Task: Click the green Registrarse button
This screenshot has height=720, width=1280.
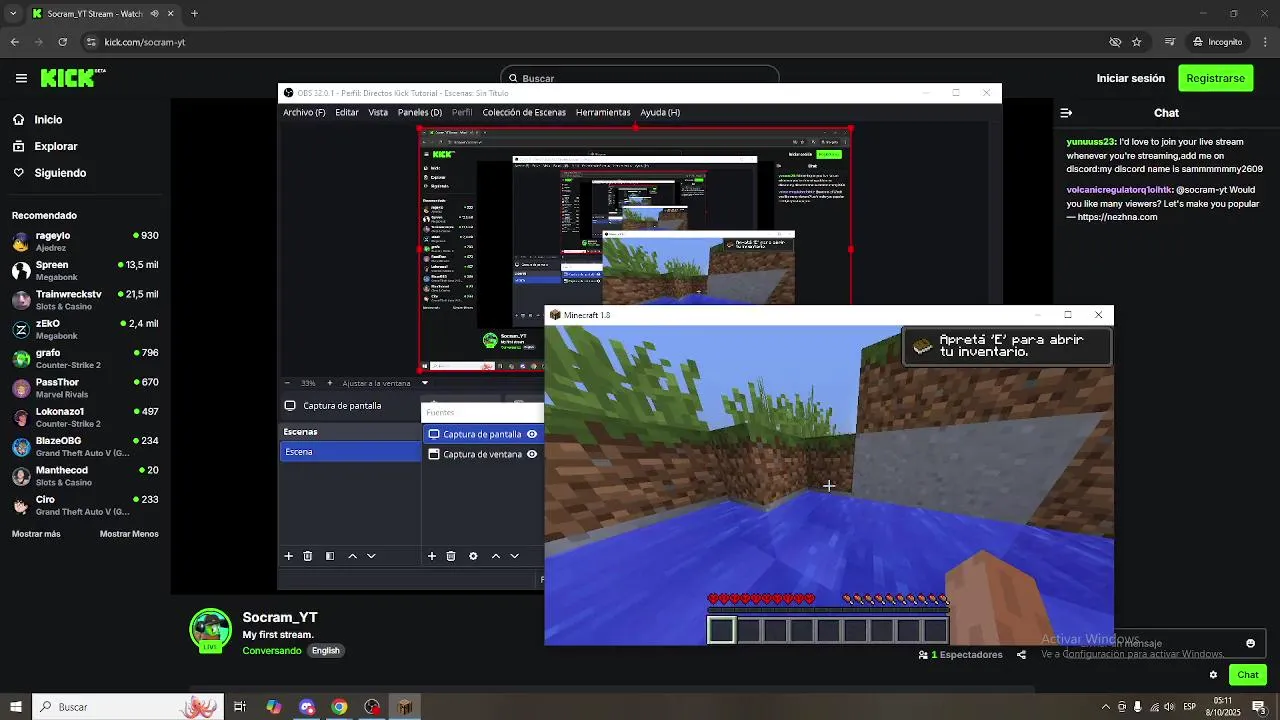Action: 1215,78
